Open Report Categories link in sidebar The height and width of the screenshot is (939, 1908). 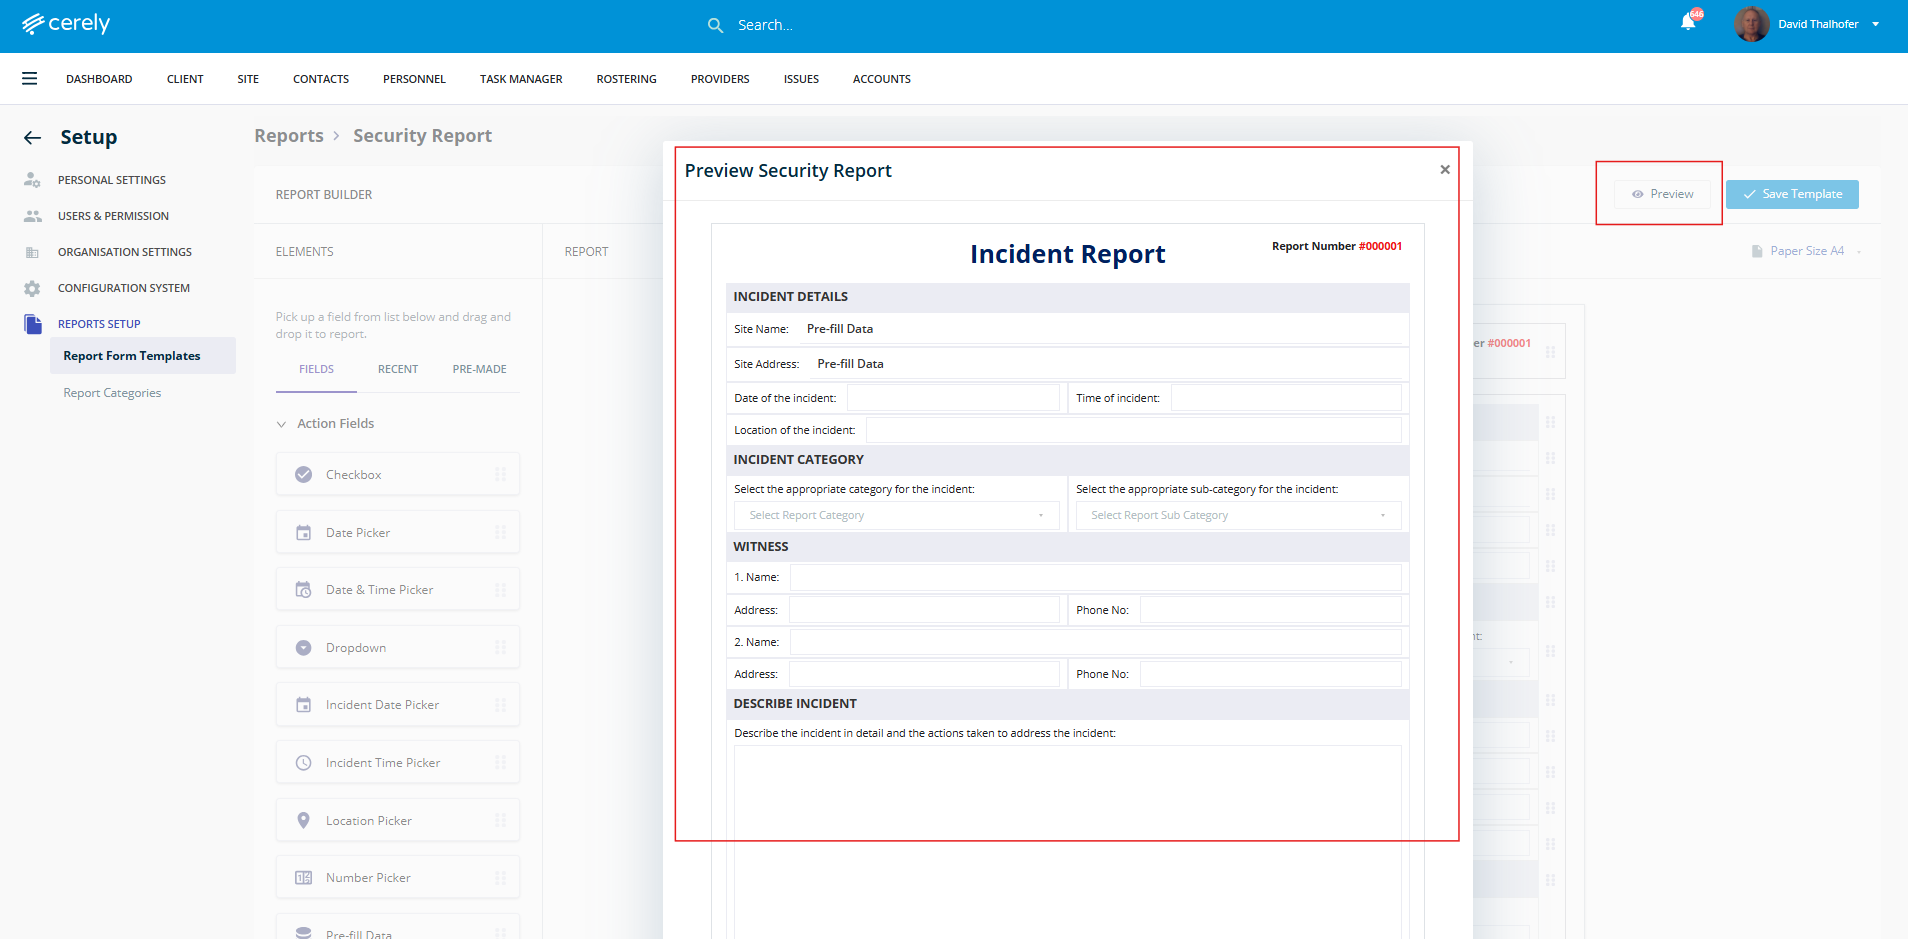(x=112, y=393)
